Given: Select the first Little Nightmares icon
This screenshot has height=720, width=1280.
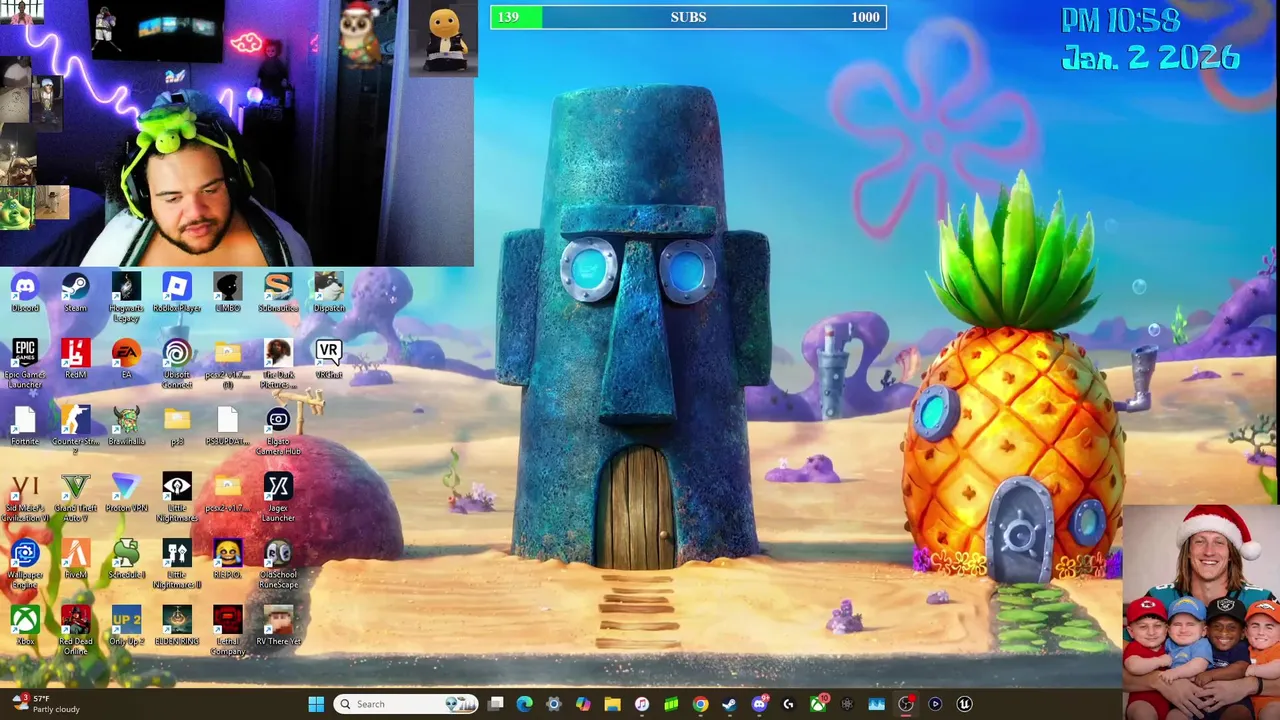Looking at the screenshot, I should coord(176,497).
